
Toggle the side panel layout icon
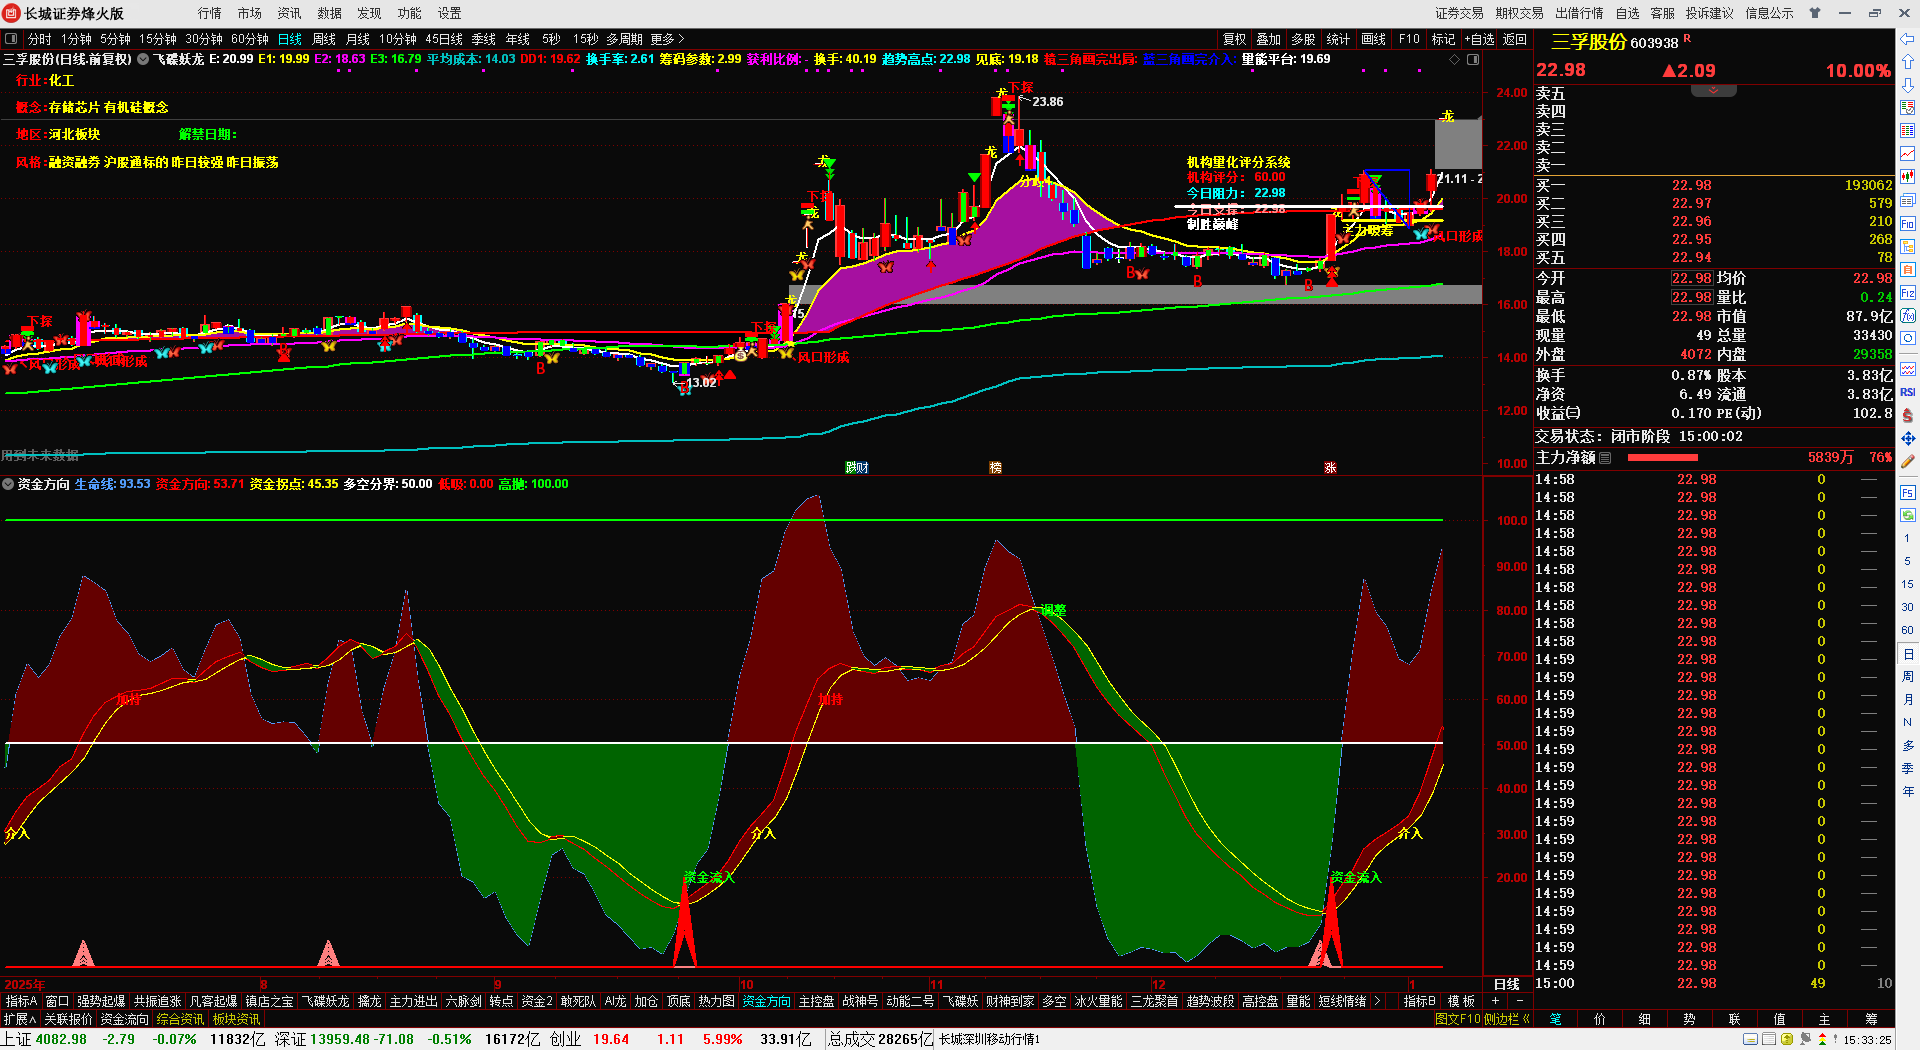[1473, 60]
